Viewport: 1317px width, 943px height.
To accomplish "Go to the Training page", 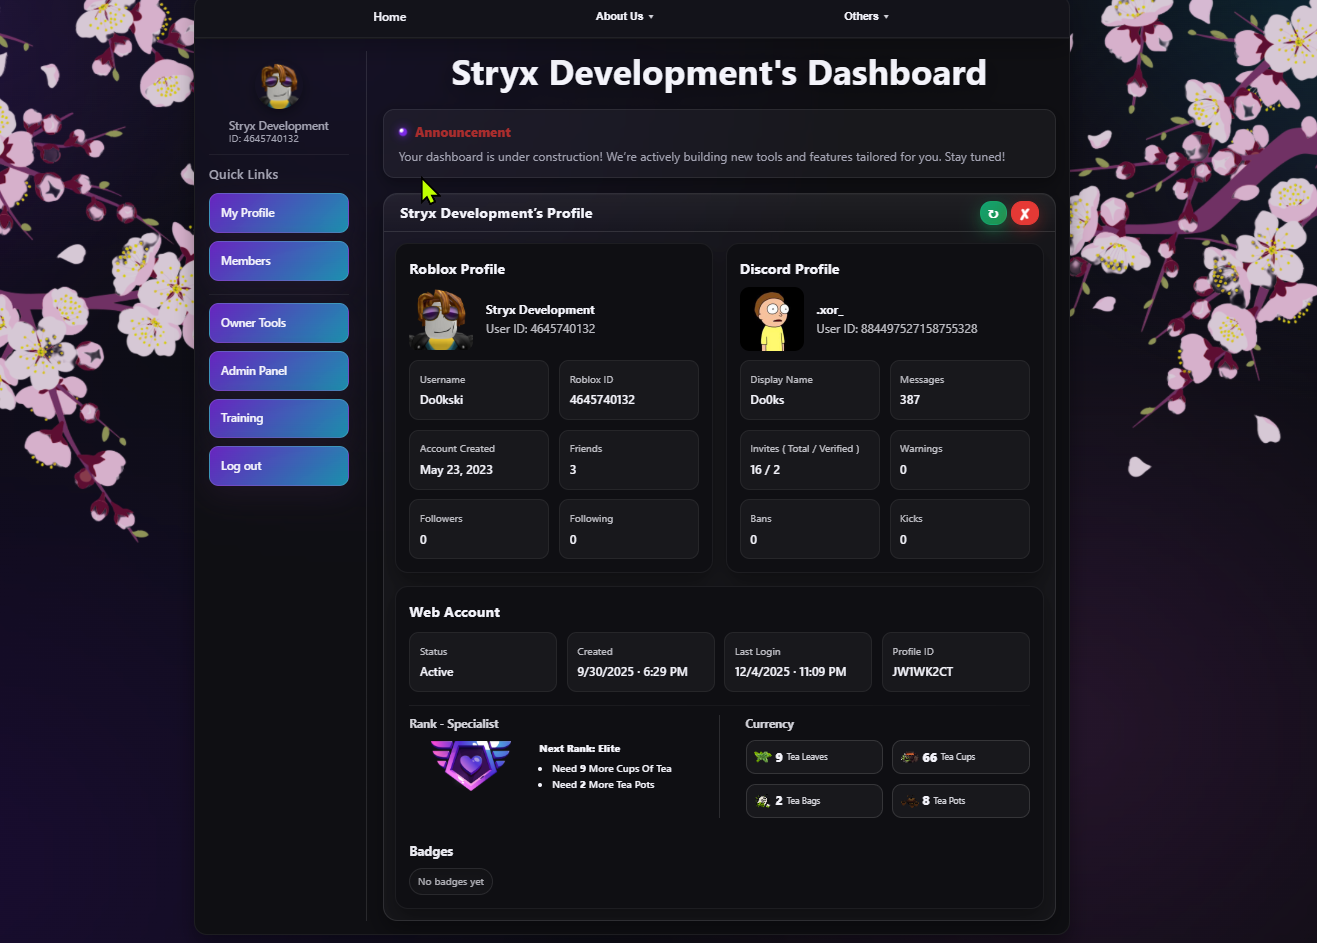I will tap(279, 418).
